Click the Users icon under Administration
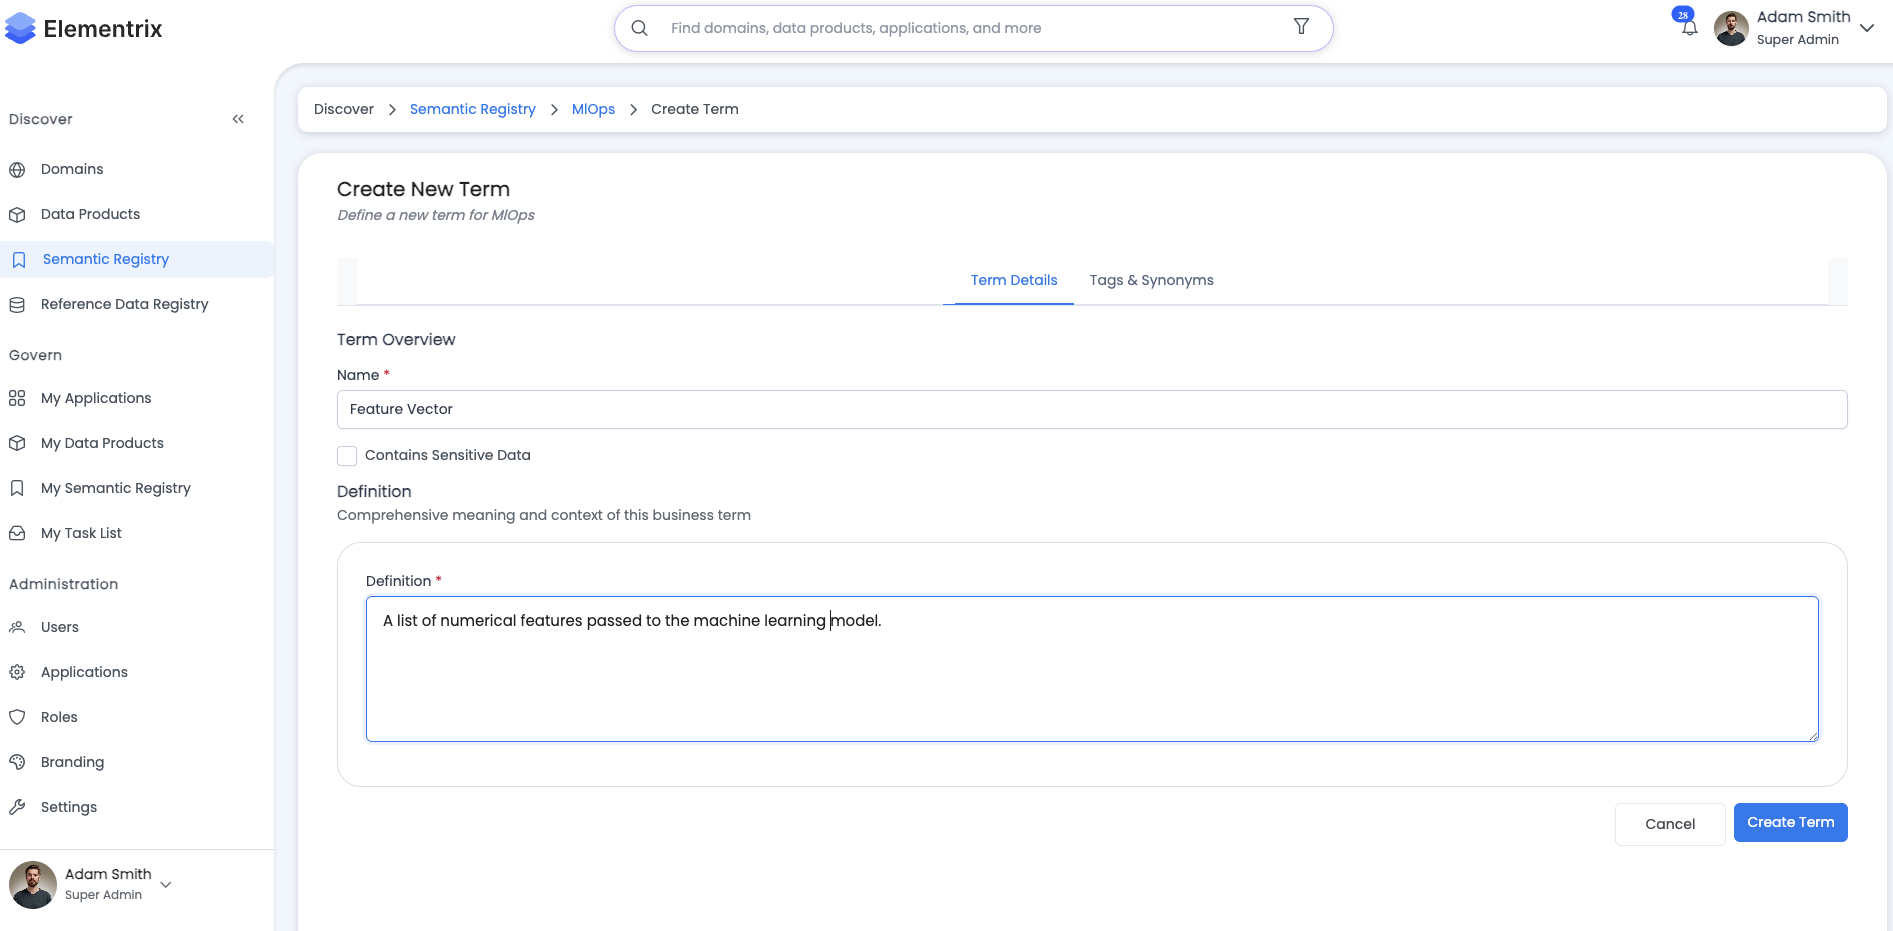The image size is (1893, 931). pyautogui.click(x=18, y=627)
